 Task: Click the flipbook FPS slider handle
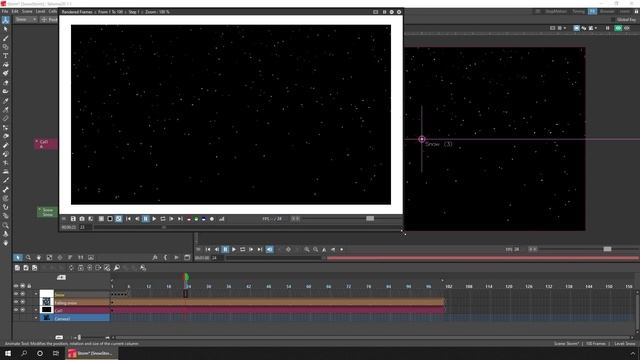coord(370,219)
